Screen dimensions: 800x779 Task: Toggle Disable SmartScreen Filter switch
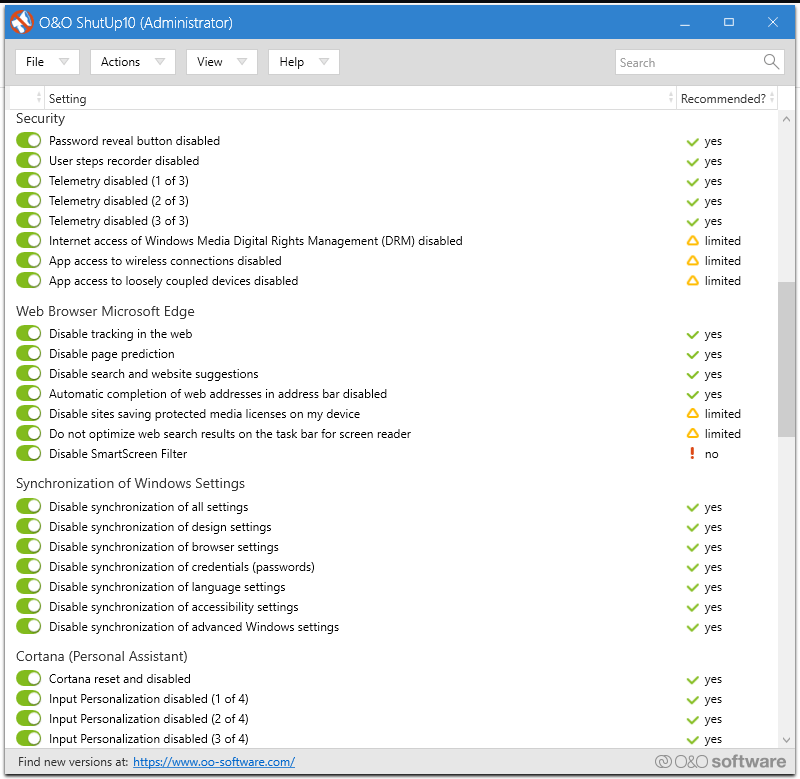pyautogui.click(x=29, y=453)
